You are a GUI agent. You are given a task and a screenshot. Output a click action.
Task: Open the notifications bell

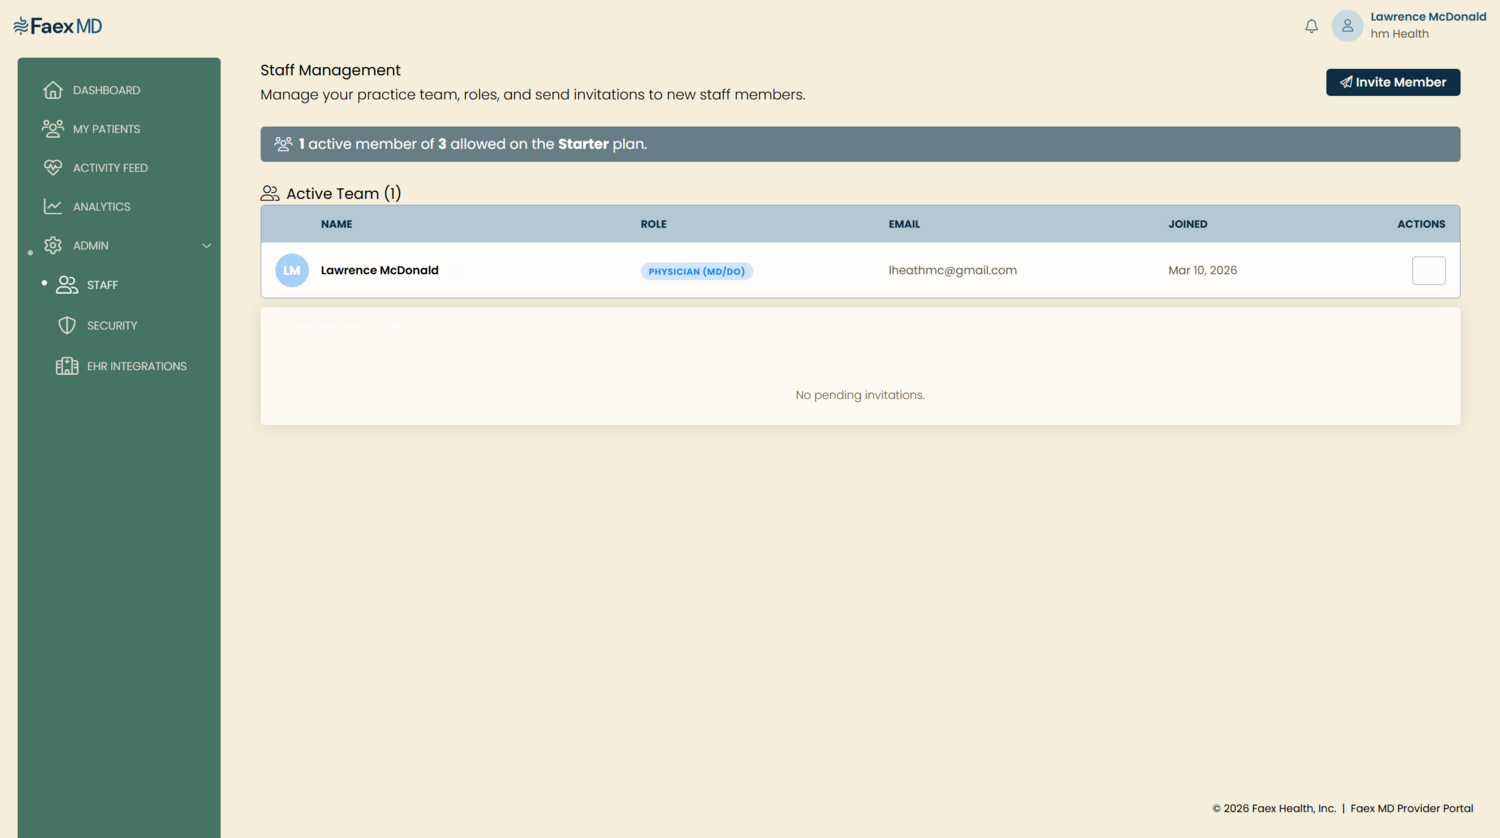click(1311, 26)
